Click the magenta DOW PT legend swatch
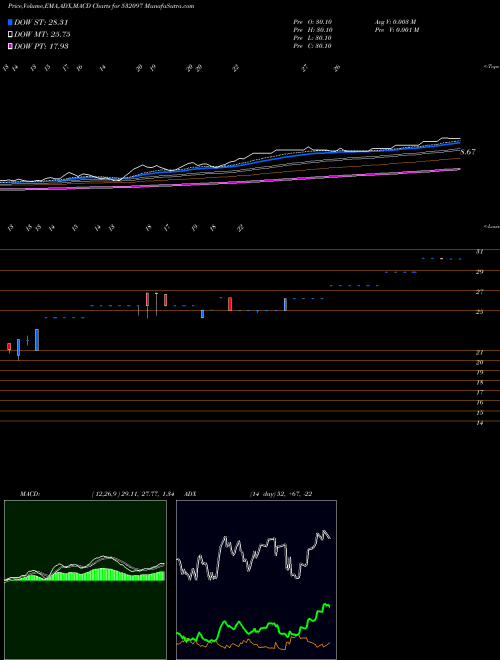500x660 pixels. pyautogui.click(x=11, y=46)
